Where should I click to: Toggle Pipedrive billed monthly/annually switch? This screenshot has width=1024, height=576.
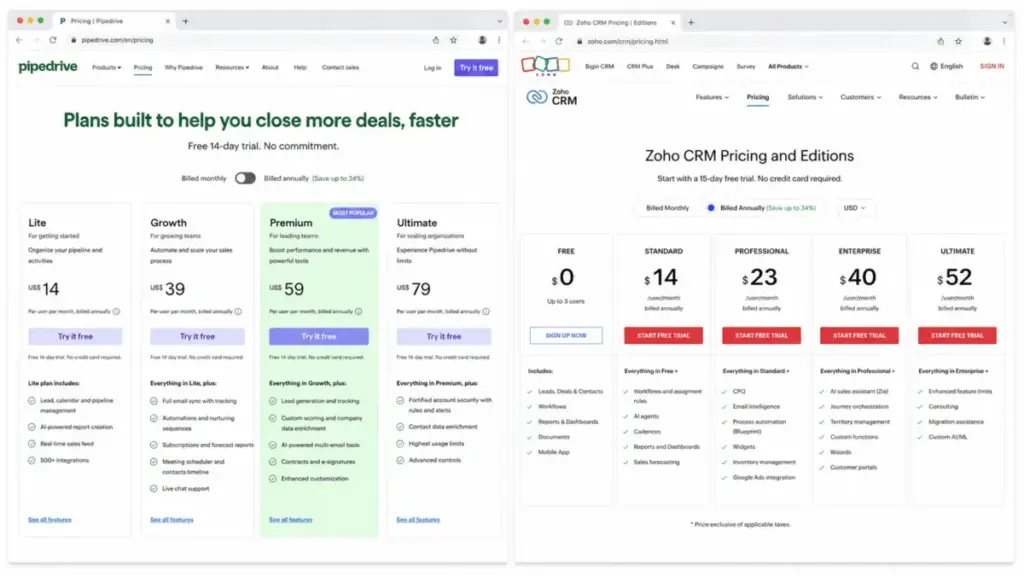tap(246, 178)
